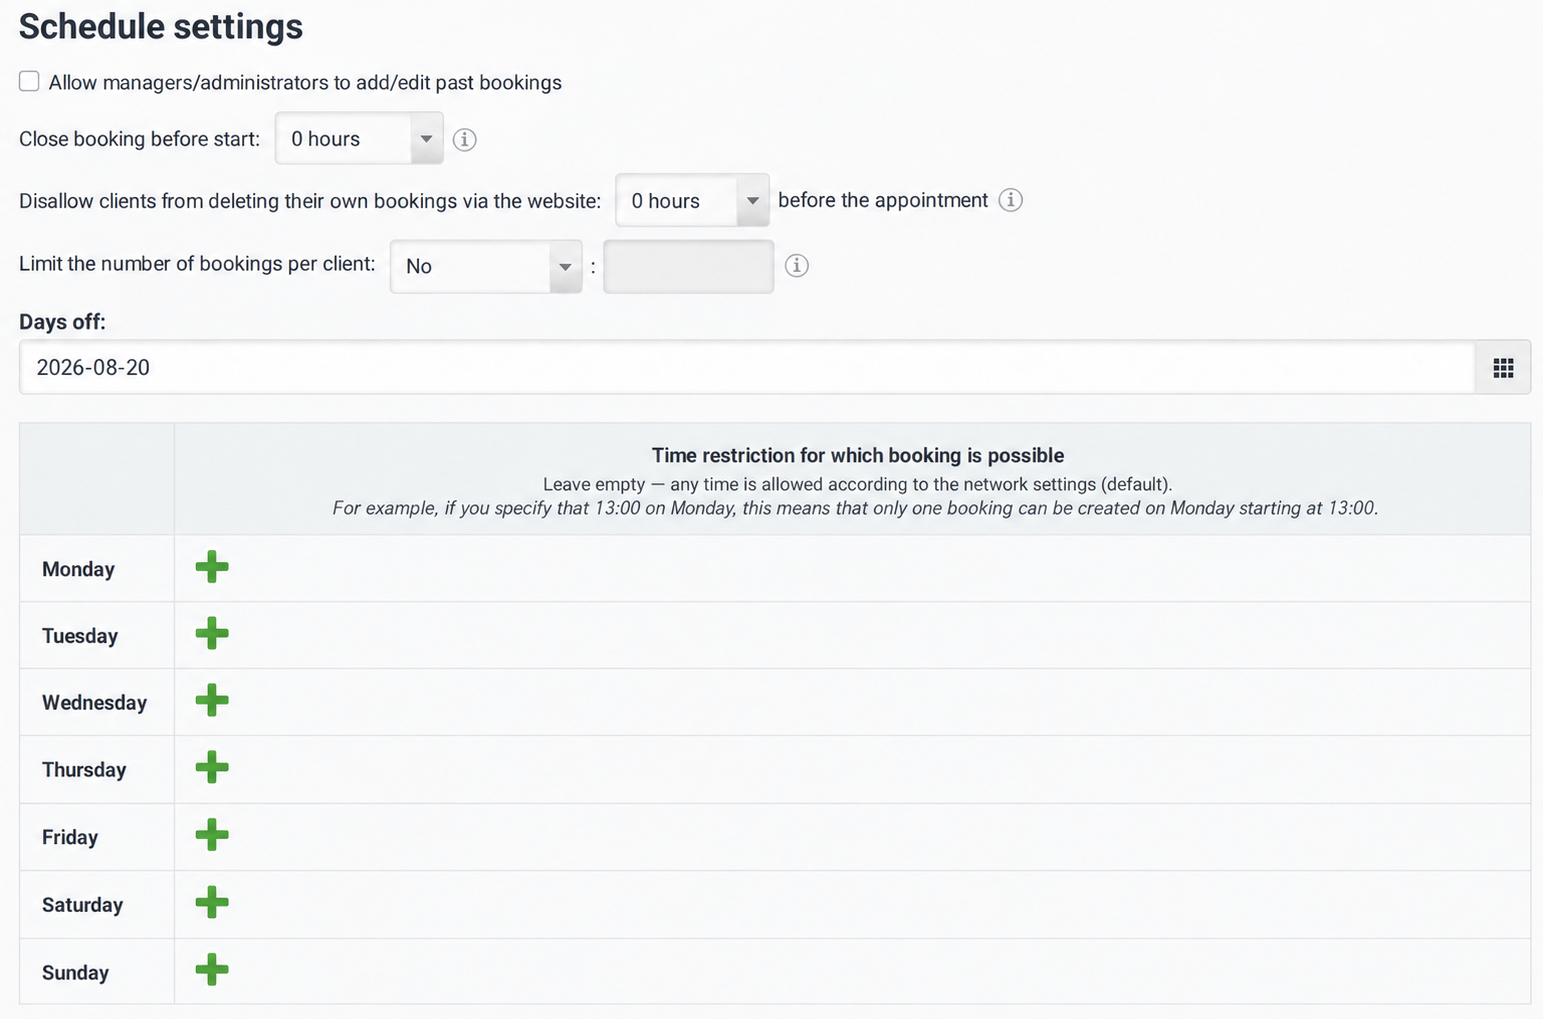Viewport: 1543px width, 1019px height.
Task: Click the Schedule settings heading
Action: (x=161, y=26)
